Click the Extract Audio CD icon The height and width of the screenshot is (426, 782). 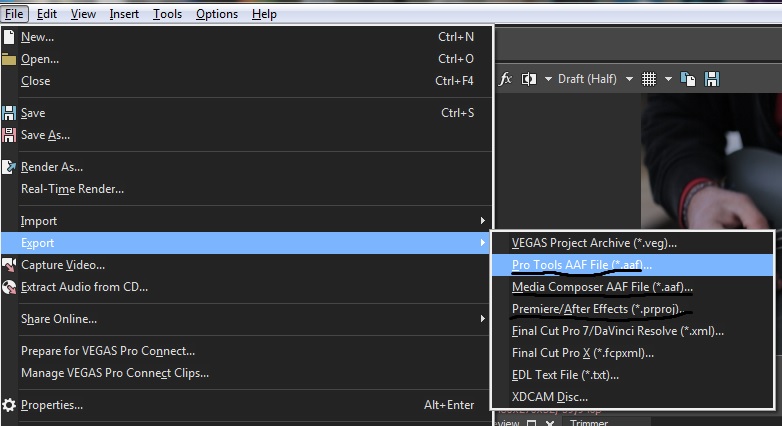click(x=9, y=287)
